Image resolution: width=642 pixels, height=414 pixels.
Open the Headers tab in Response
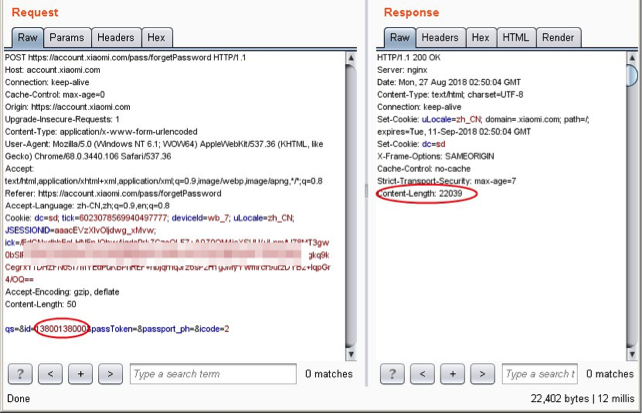440,38
